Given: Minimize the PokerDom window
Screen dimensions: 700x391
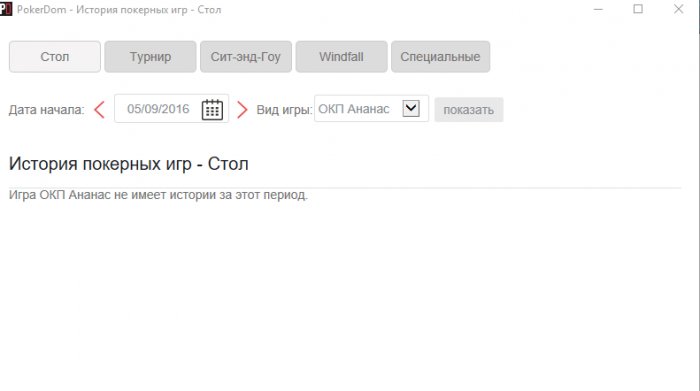Looking at the screenshot, I should point(598,9).
